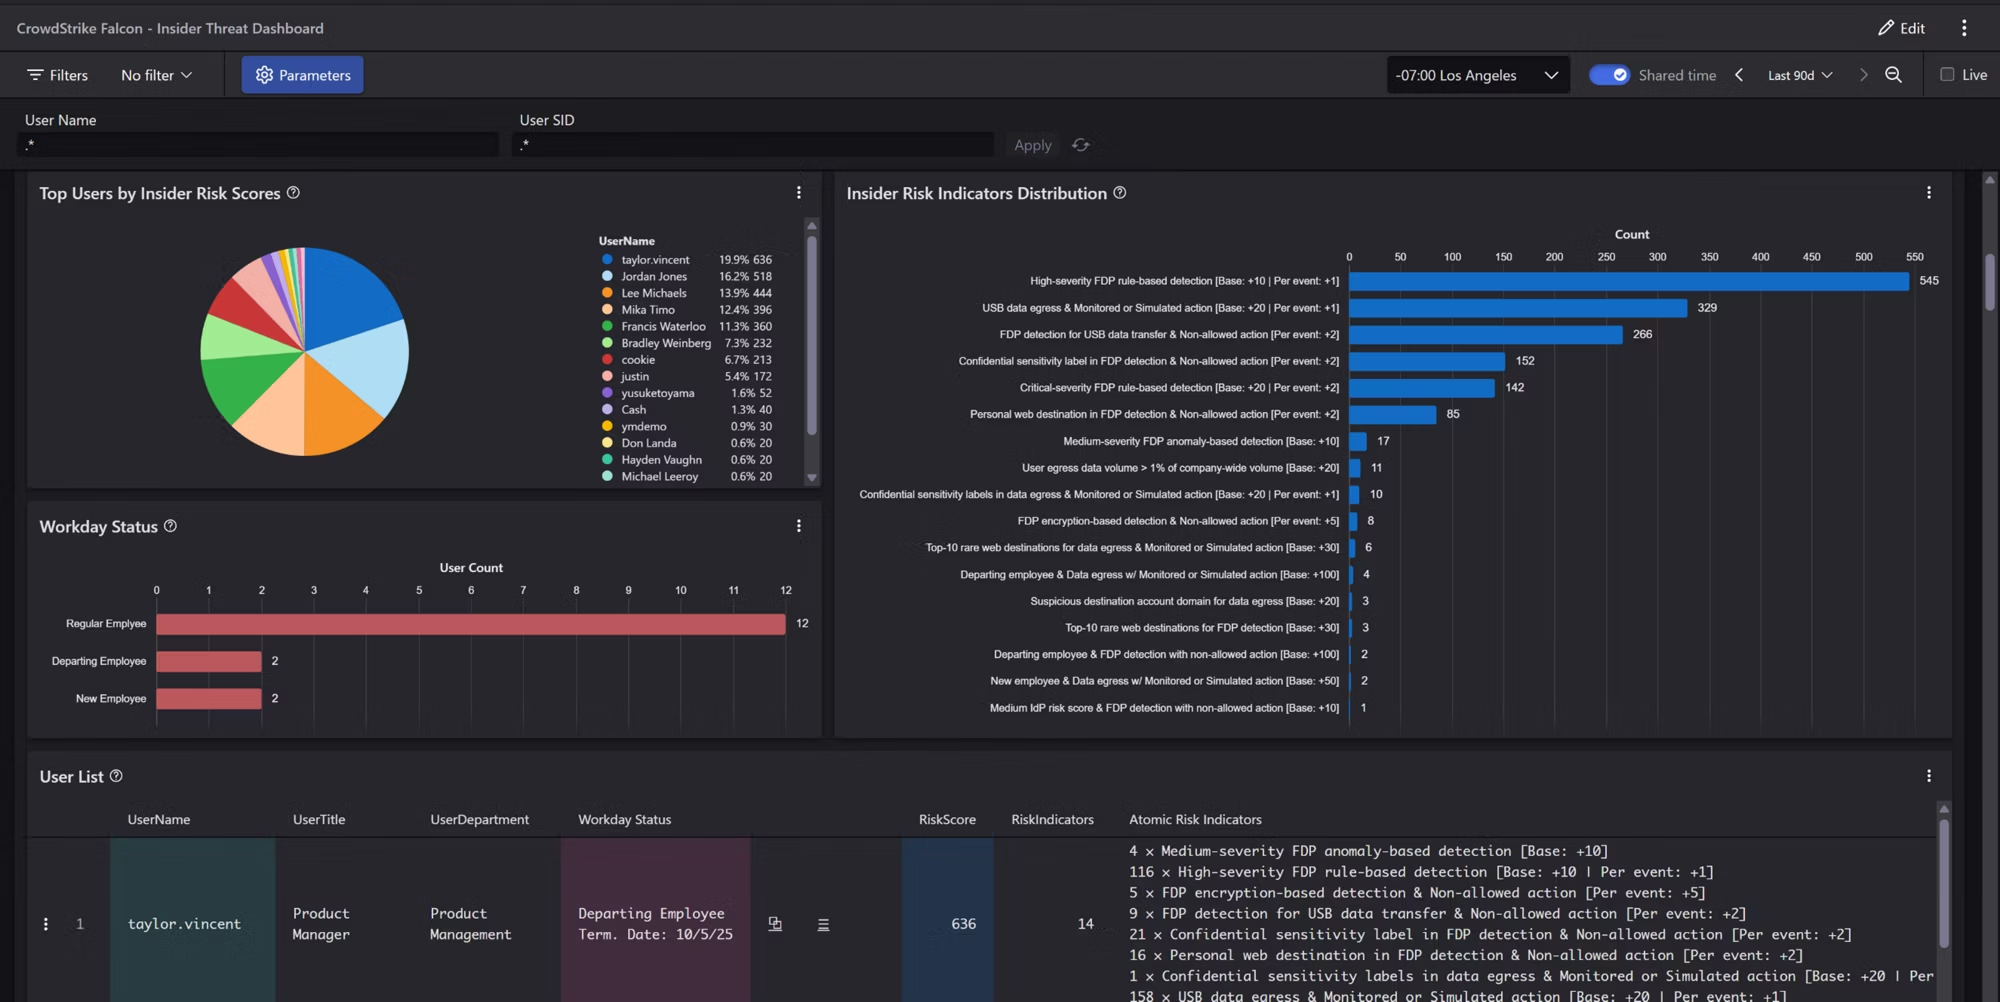This screenshot has width=2000, height=1002.
Task: Open the Workday Status widget options menu
Action: (798, 526)
